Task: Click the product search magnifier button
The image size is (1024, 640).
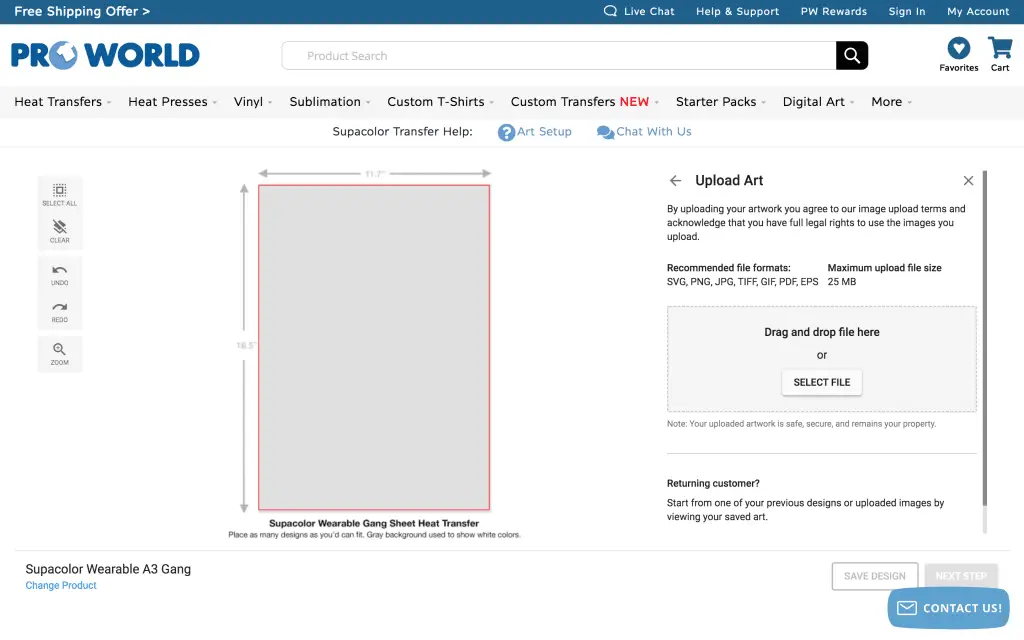Action: 852,56
